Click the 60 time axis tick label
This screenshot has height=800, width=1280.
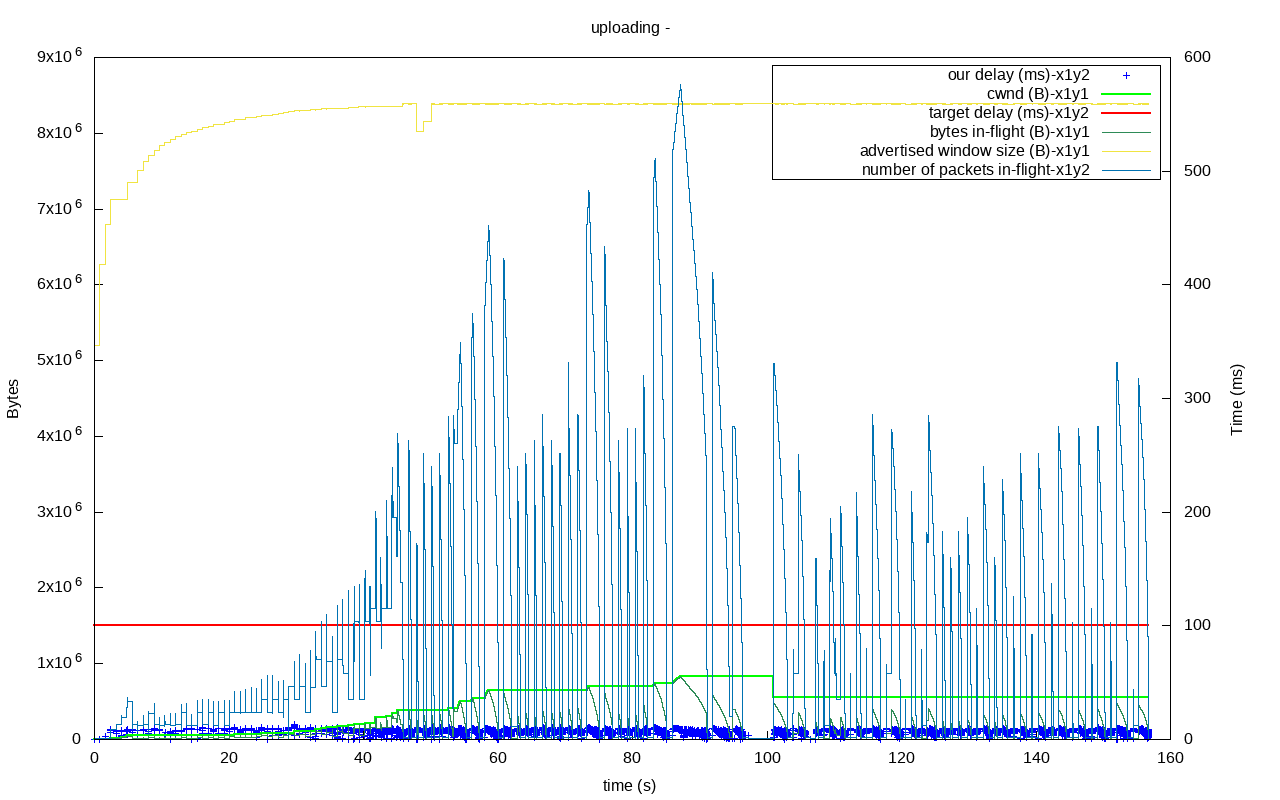click(498, 758)
